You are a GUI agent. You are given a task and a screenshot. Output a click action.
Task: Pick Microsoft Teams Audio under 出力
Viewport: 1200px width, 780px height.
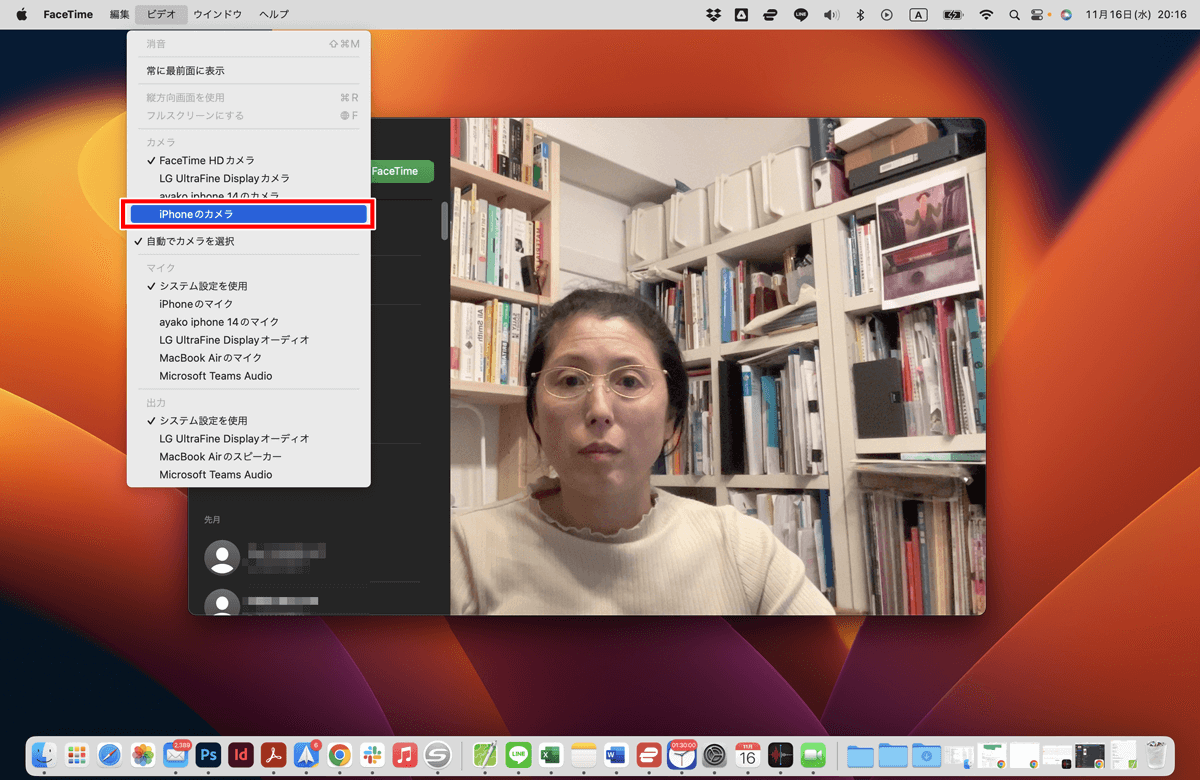click(x=248, y=475)
